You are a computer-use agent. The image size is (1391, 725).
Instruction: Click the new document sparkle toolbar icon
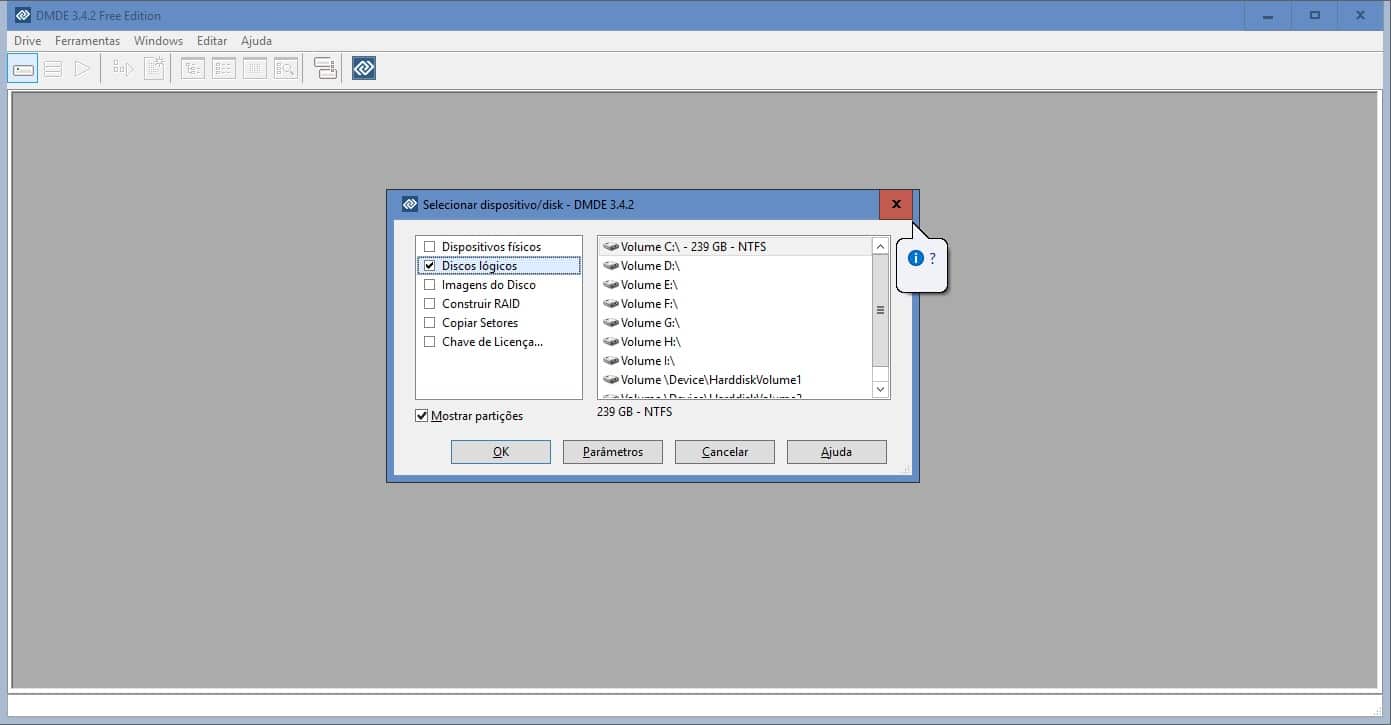[x=154, y=69]
